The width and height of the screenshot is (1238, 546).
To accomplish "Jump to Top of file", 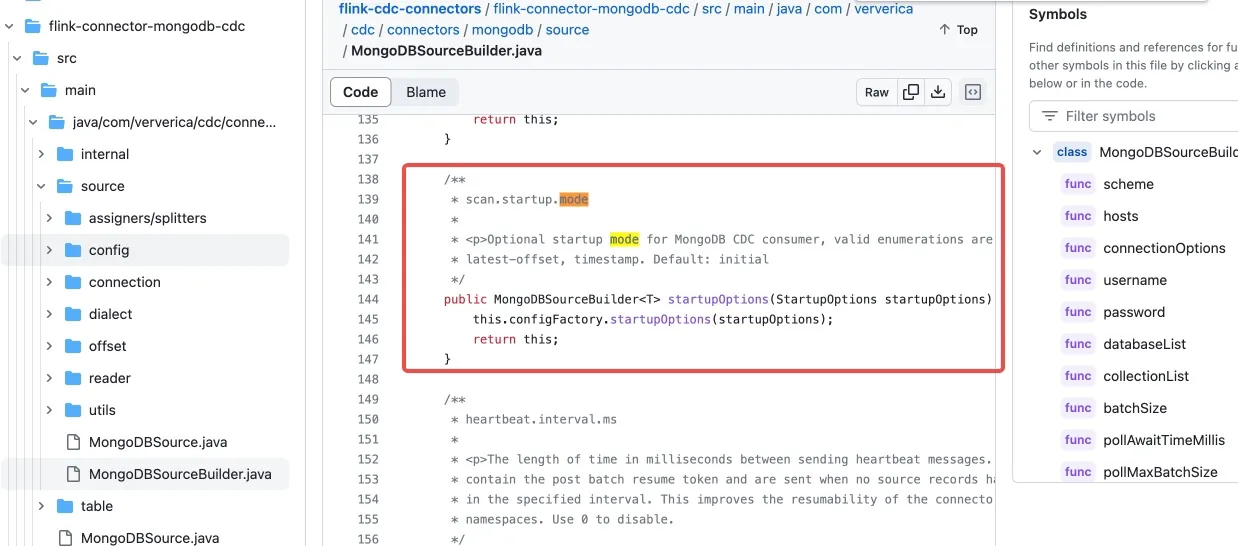I will [x=958, y=30].
